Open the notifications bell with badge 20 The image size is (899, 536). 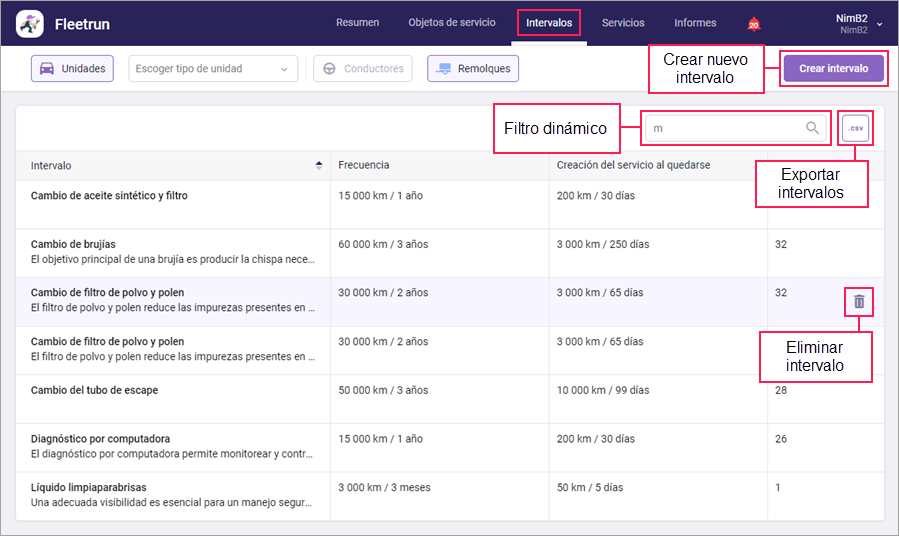coord(753,24)
